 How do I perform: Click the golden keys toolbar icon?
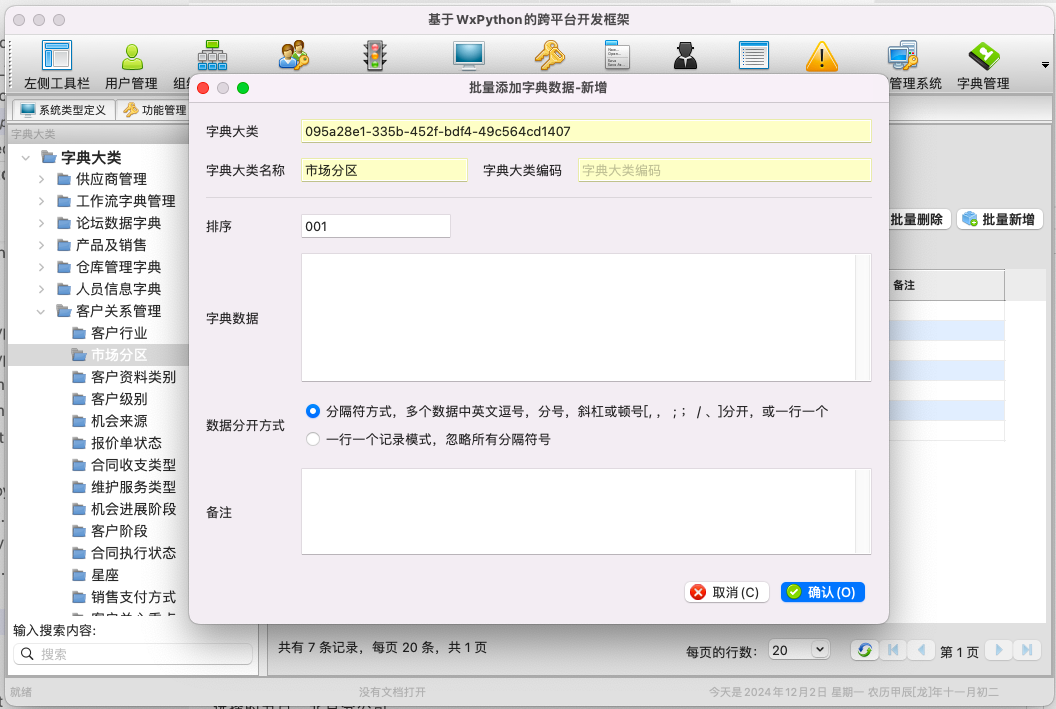(x=549, y=56)
